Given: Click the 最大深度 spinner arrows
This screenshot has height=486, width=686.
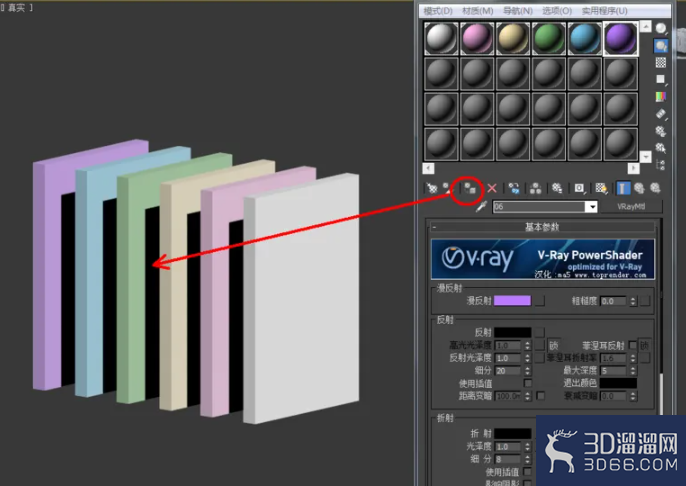Looking at the screenshot, I should coord(633,371).
